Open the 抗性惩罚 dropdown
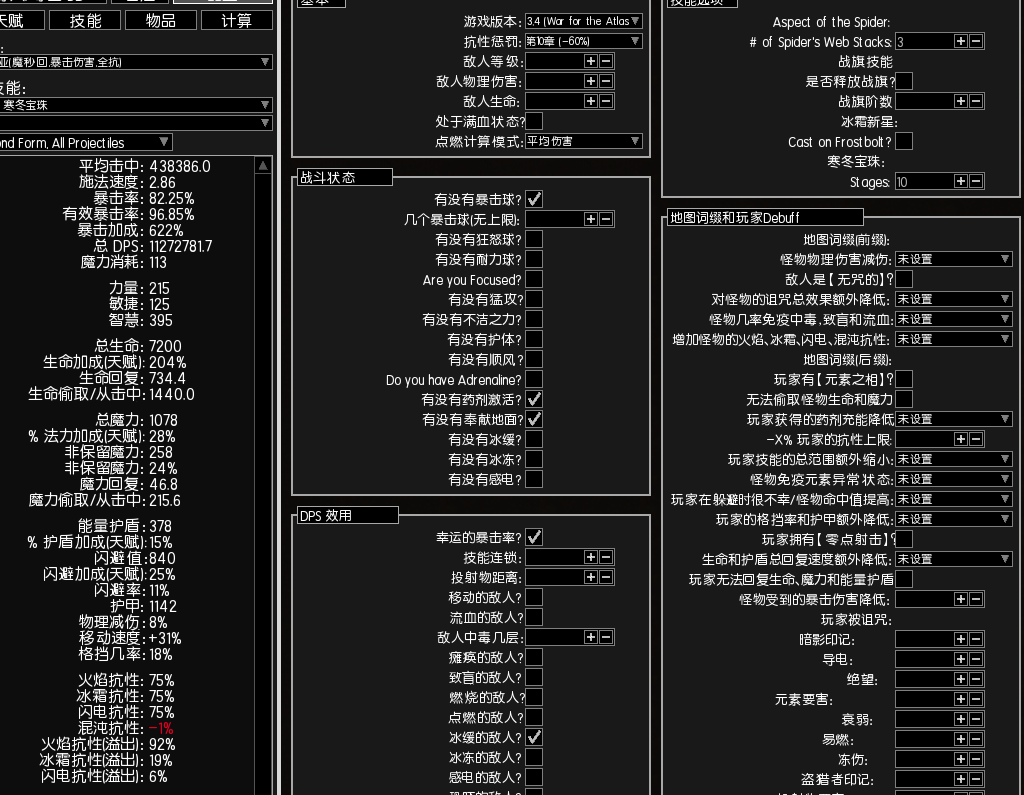1024x795 pixels. coord(582,40)
